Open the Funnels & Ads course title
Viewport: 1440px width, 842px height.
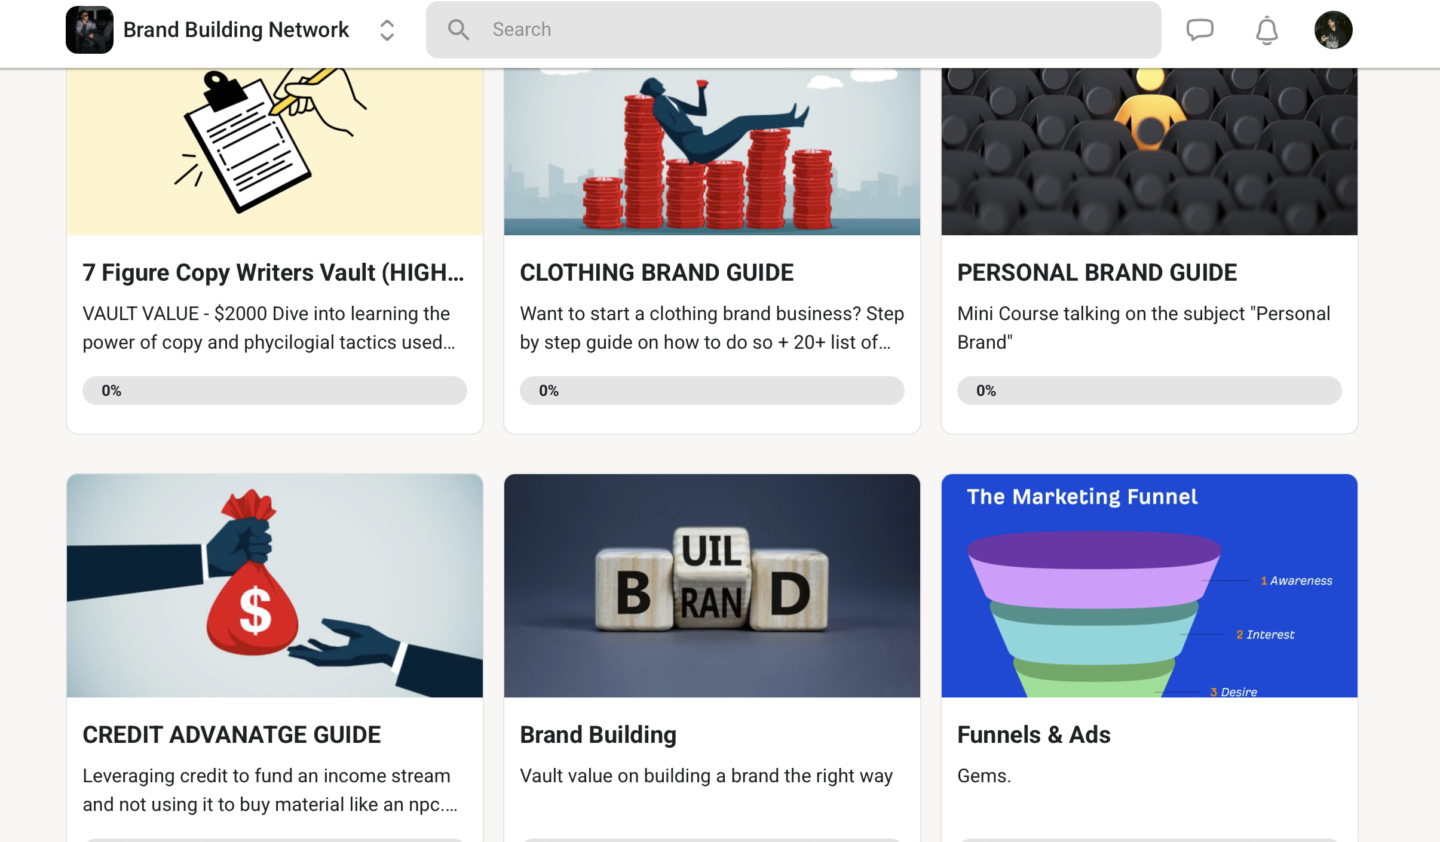(1034, 735)
